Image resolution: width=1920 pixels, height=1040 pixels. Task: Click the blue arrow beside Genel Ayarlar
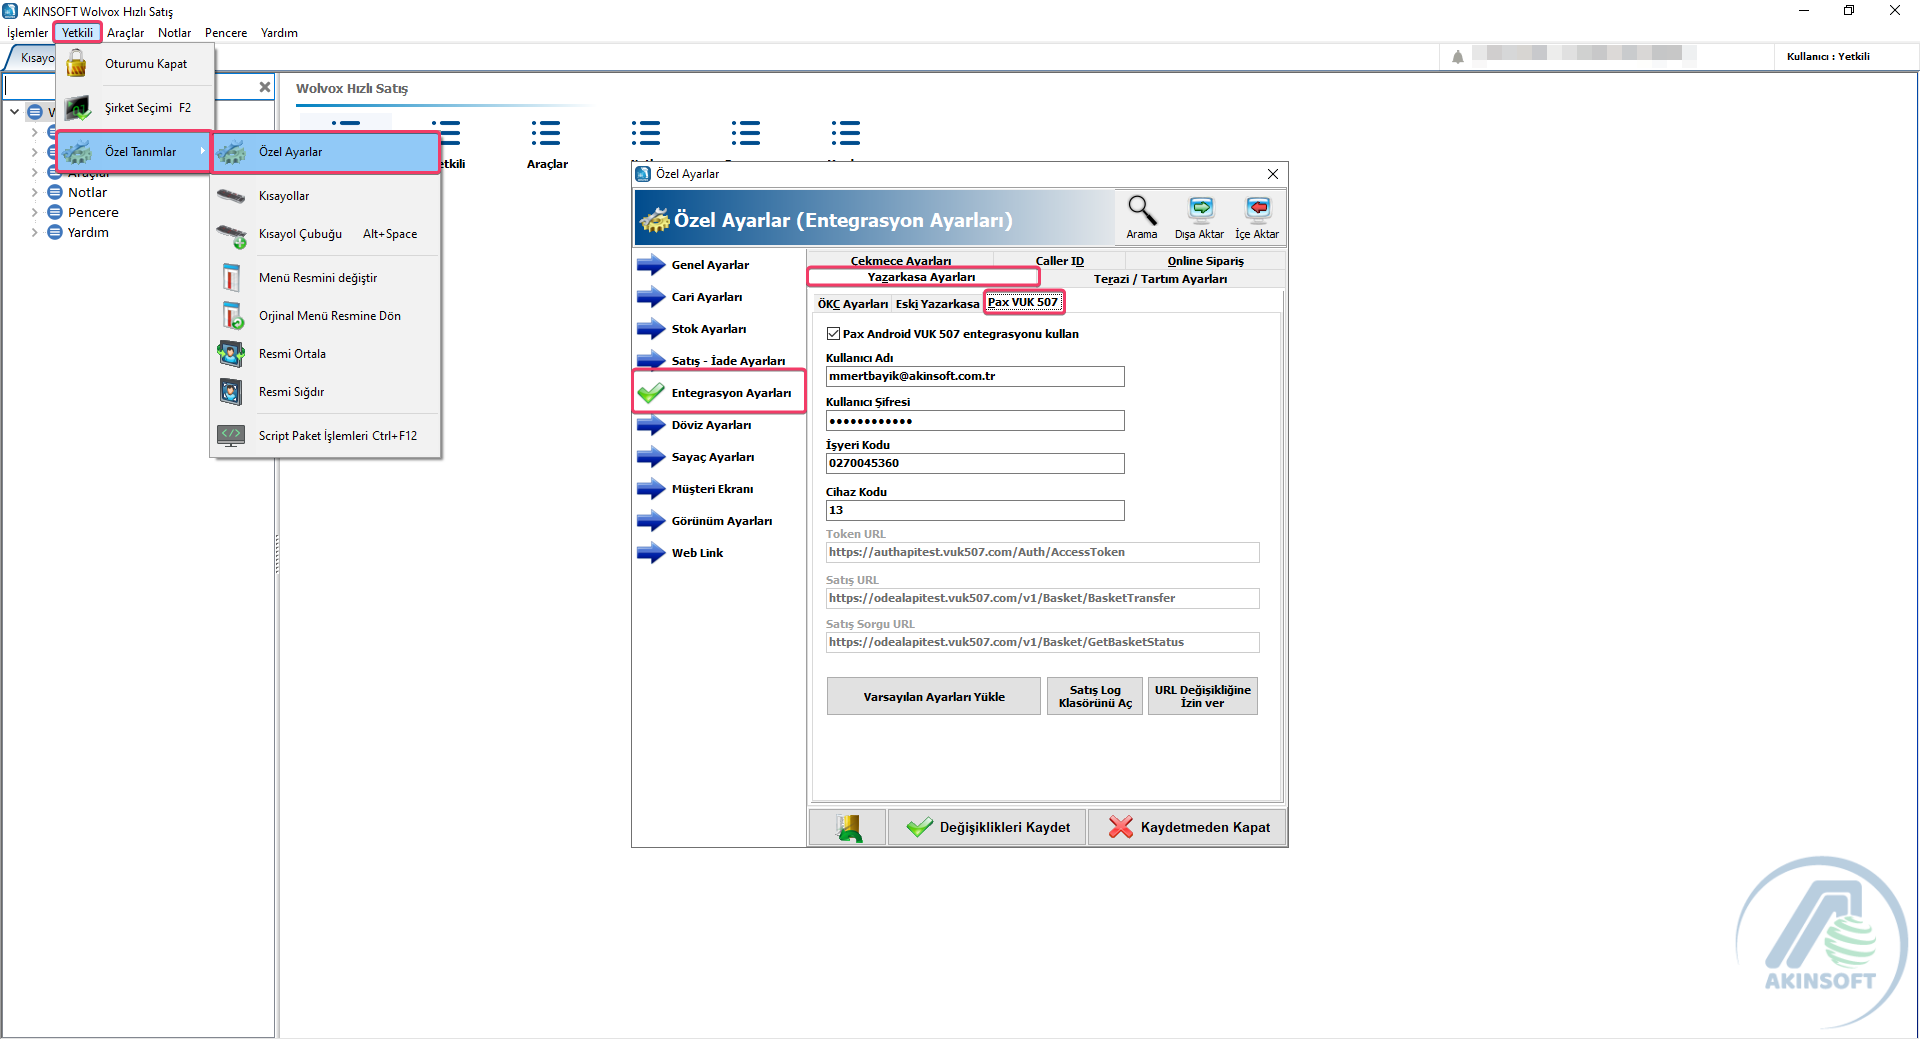tap(651, 265)
